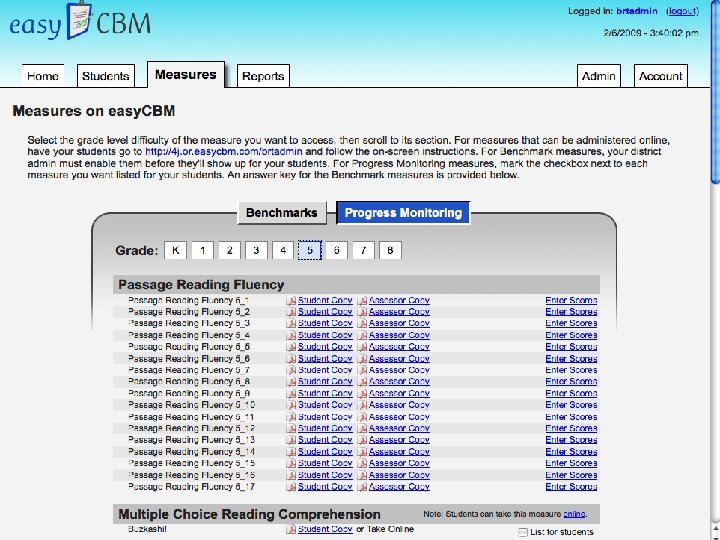Click PDF icon for Assessor Copy 5_13

(362, 440)
